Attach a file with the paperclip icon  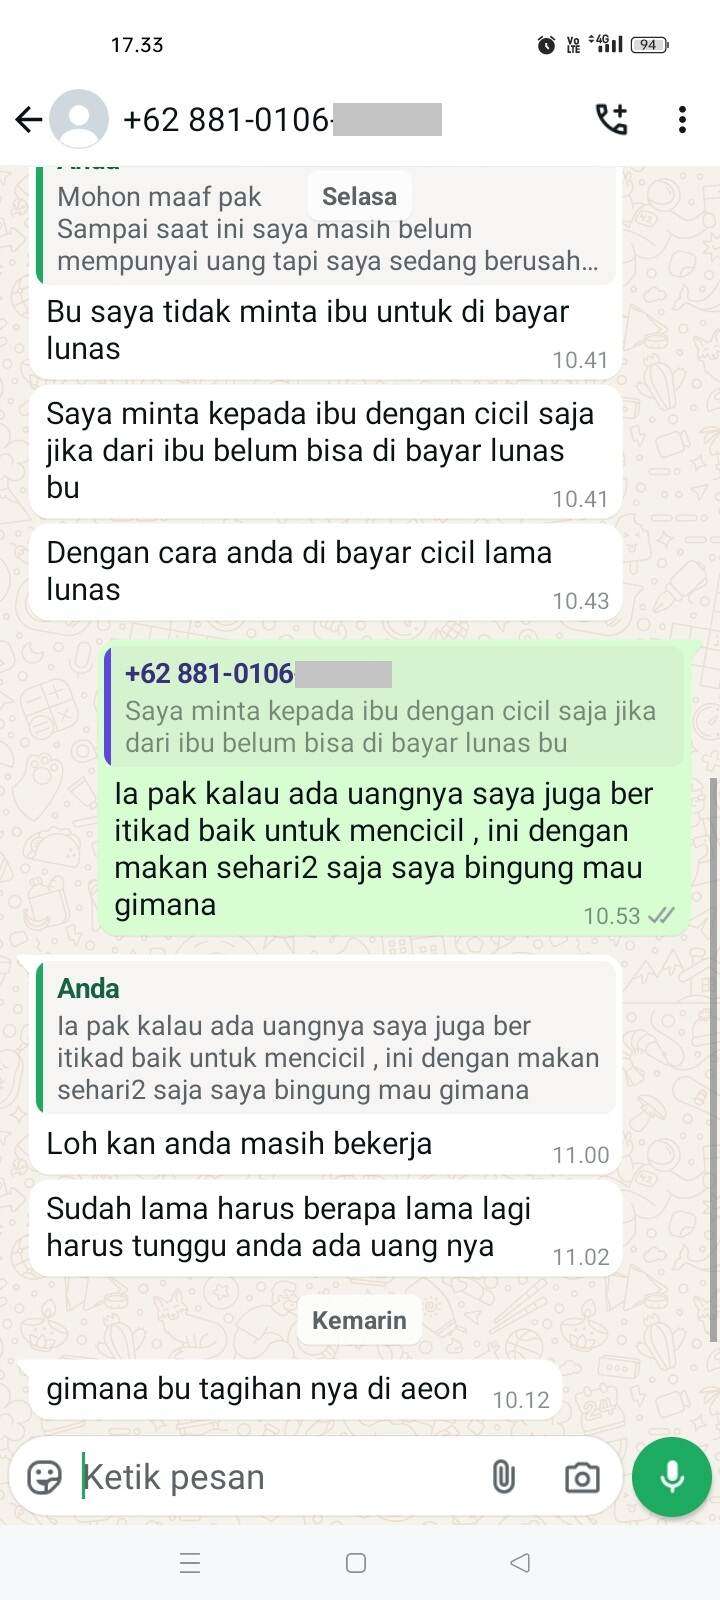coord(503,1477)
